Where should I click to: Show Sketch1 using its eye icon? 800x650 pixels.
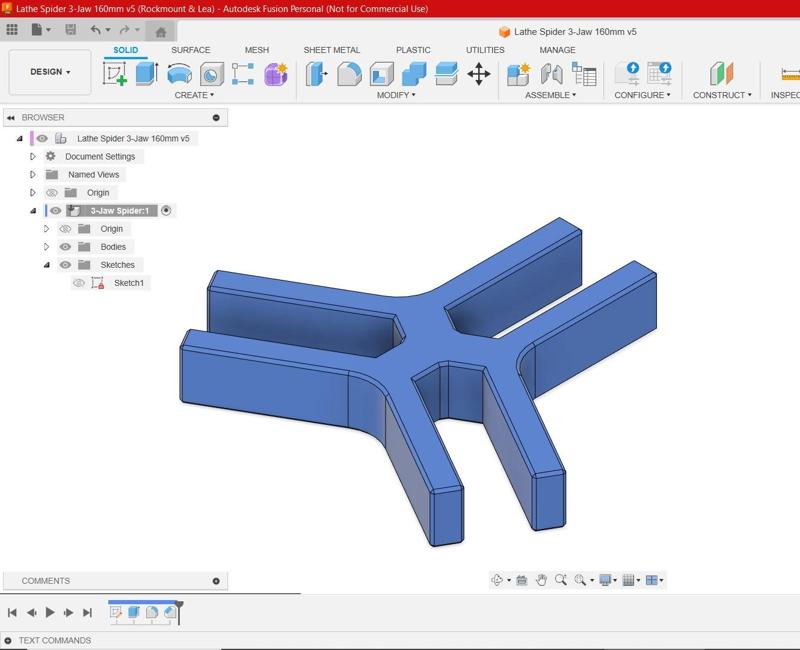point(79,283)
